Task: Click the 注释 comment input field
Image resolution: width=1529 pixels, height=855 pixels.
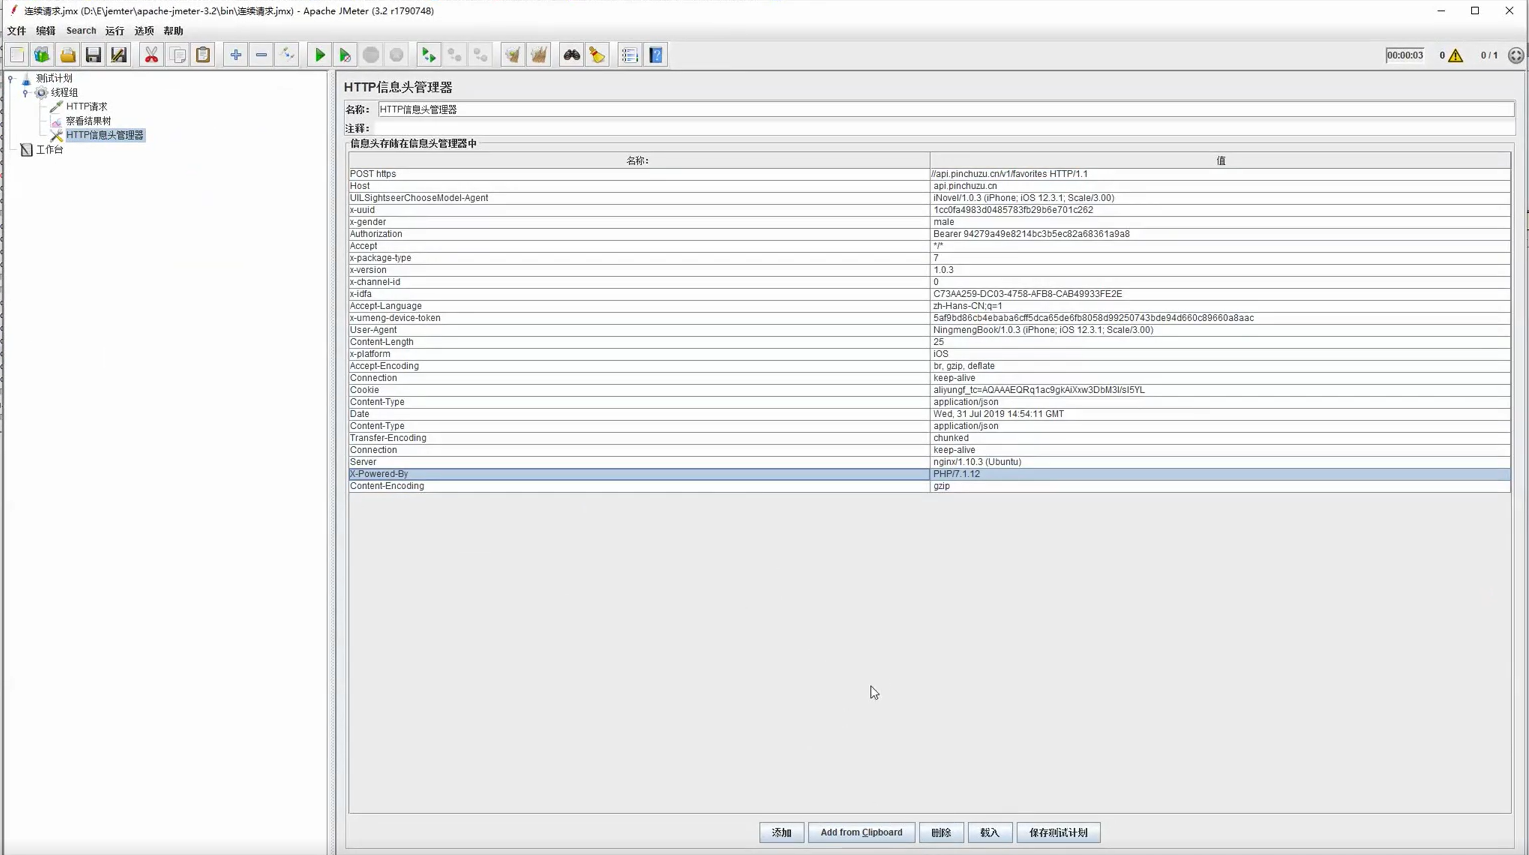Action: [x=945, y=128]
